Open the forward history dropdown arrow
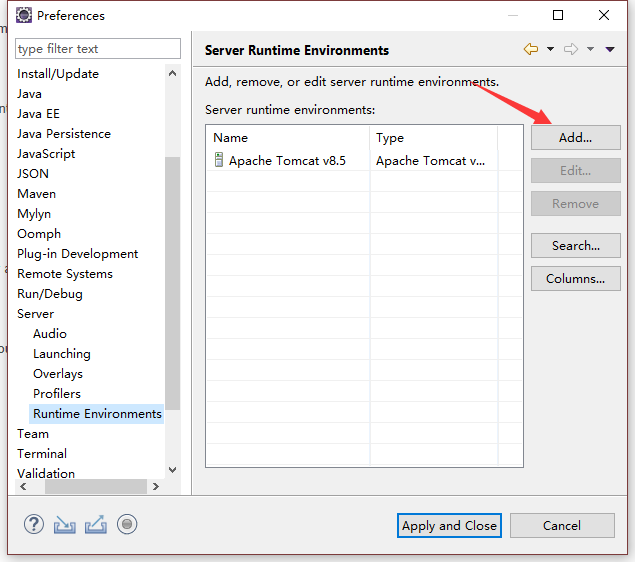635x562 pixels. [x=590, y=49]
